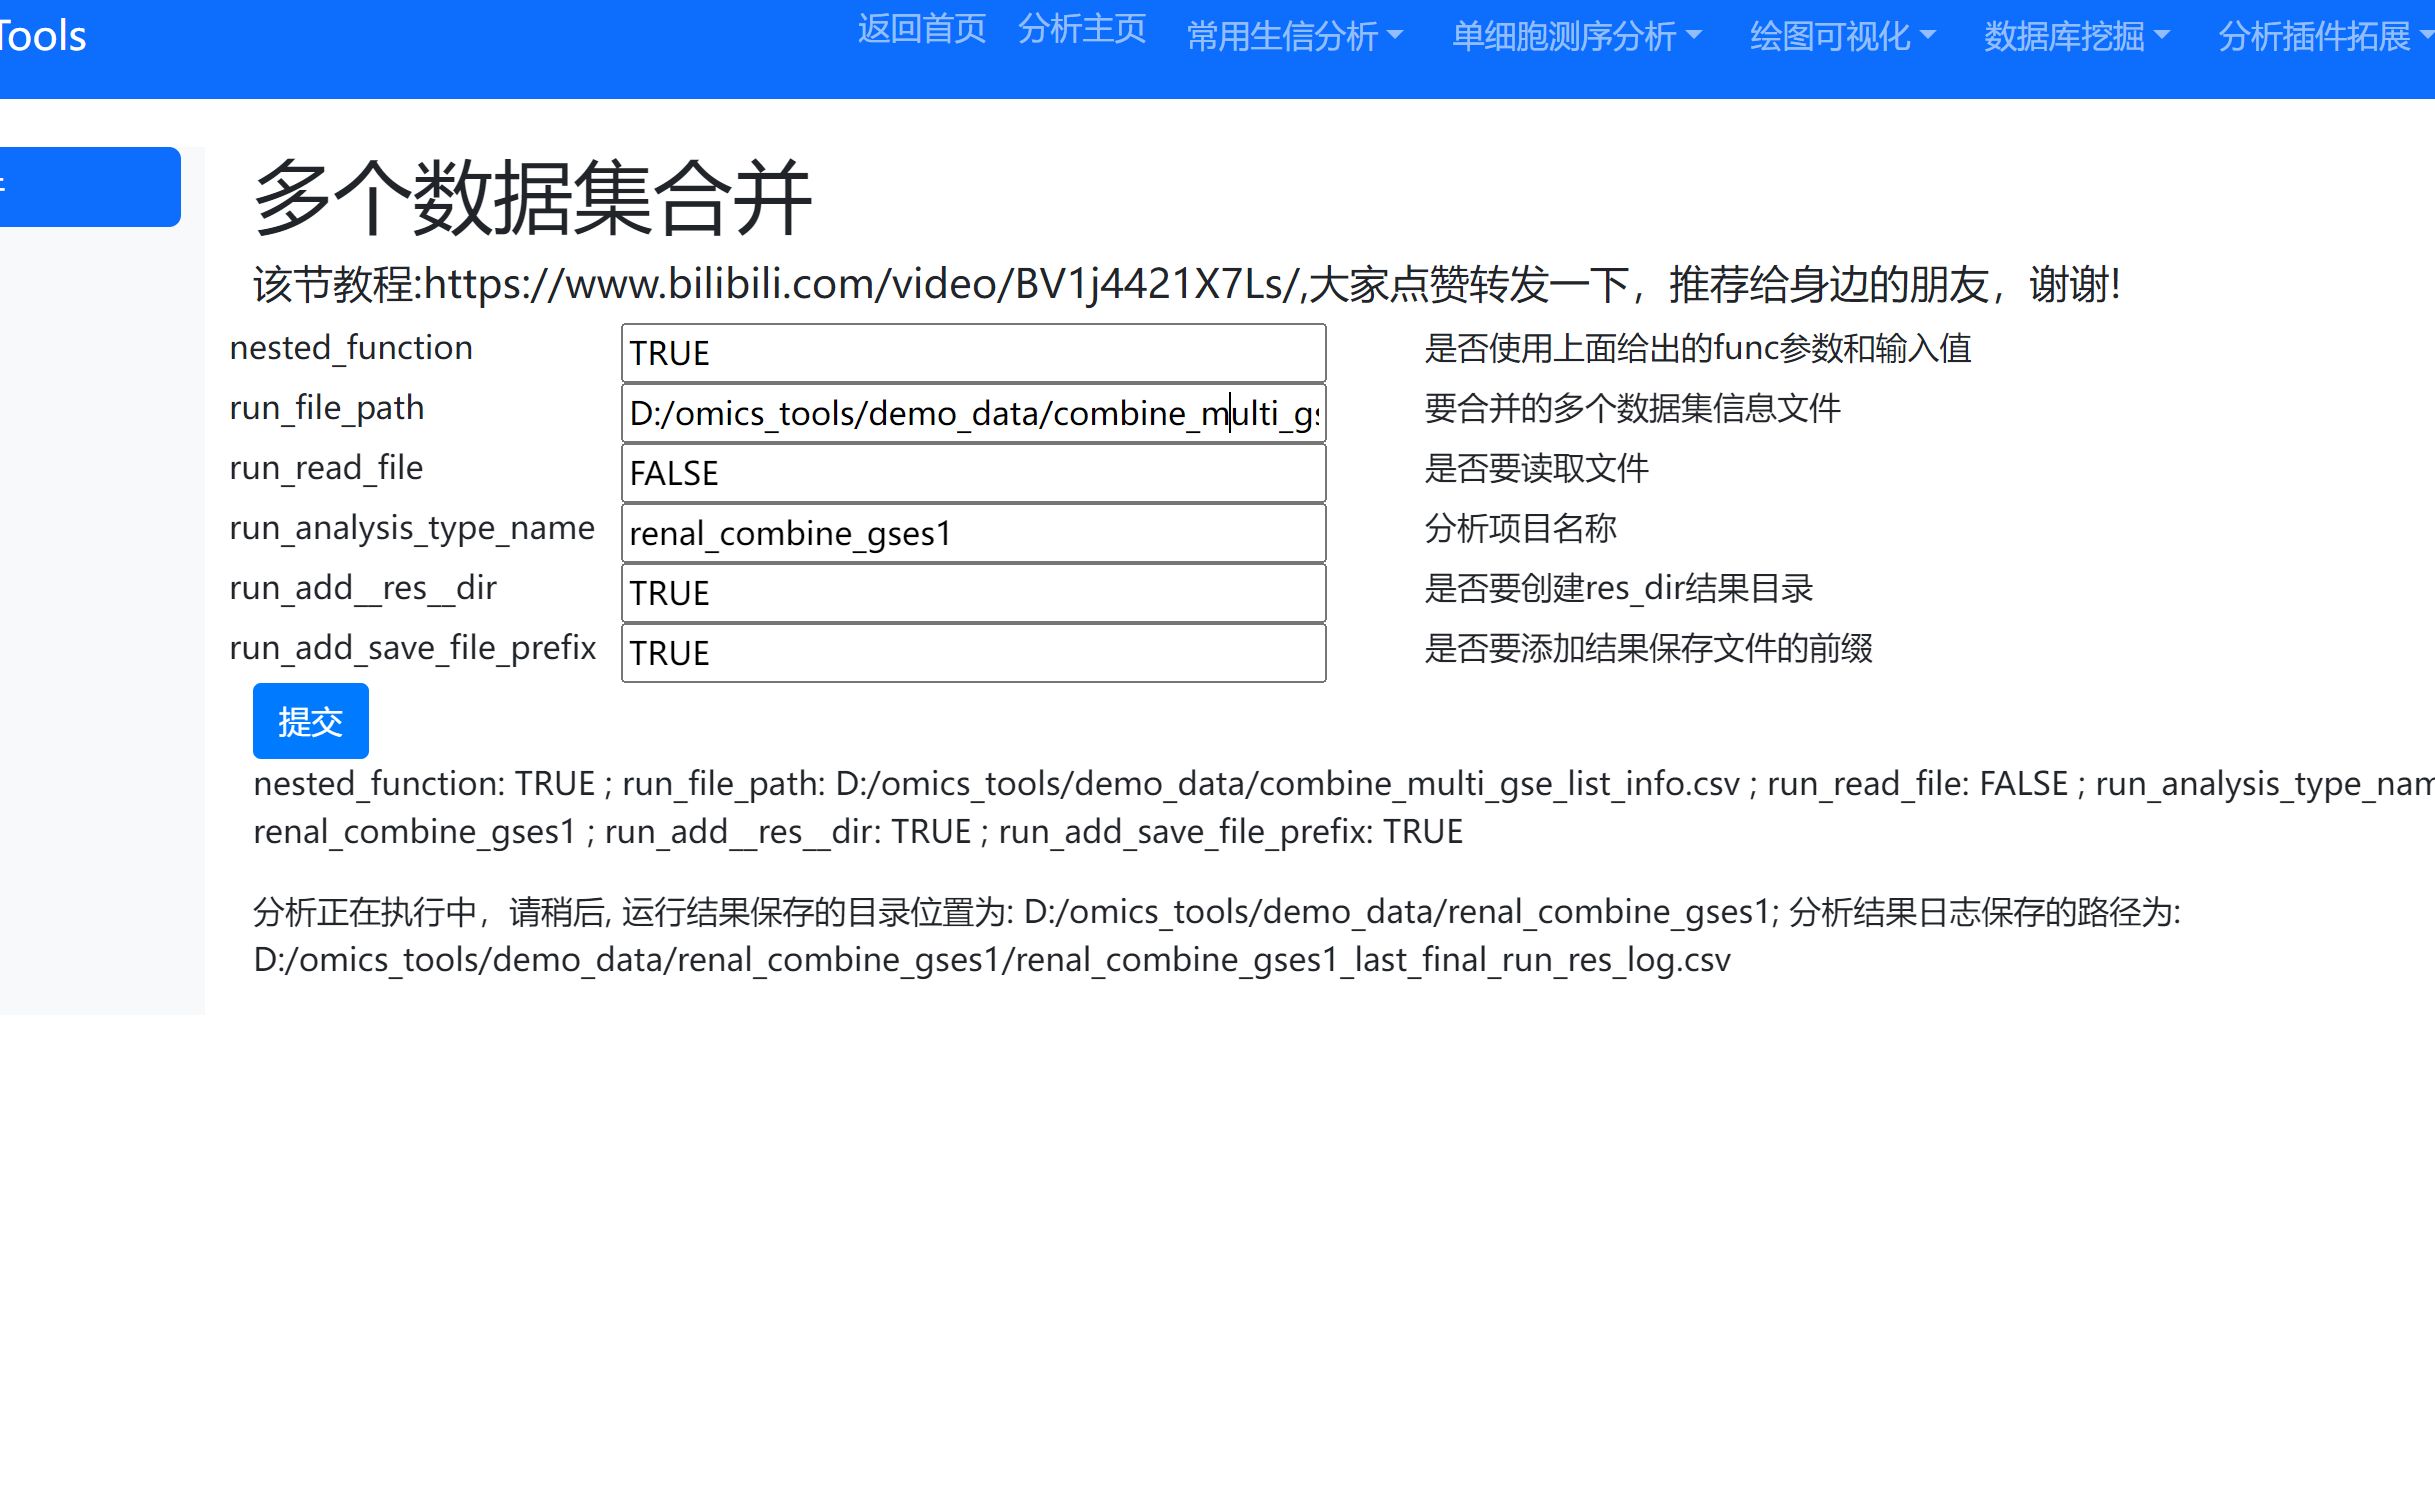
Task: Open the 分析主页 nav link
Action: click(x=1082, y=29)
